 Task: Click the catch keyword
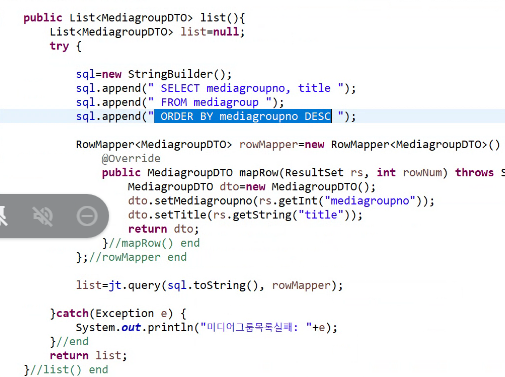72,313
